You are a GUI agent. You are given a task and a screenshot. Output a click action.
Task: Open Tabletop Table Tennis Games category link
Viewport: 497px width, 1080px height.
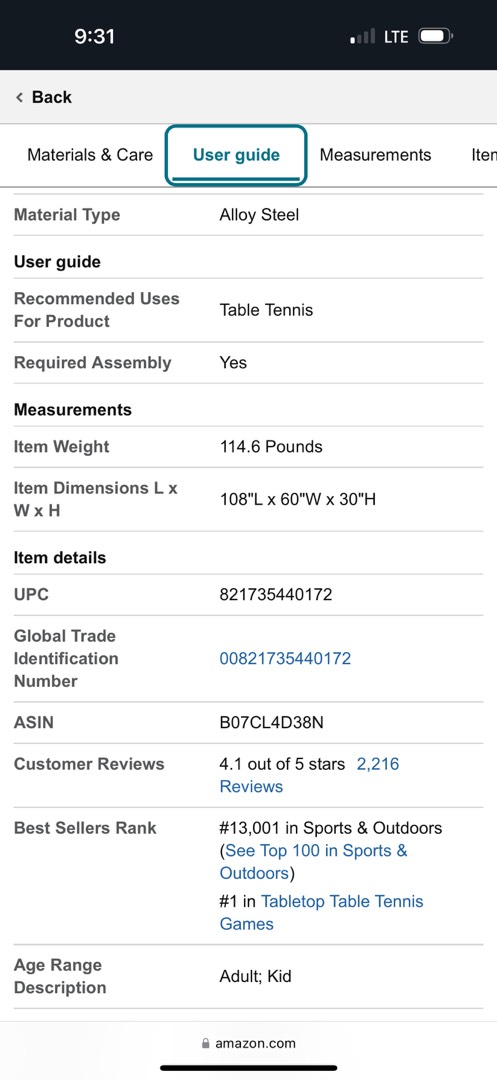pos(321,913)
